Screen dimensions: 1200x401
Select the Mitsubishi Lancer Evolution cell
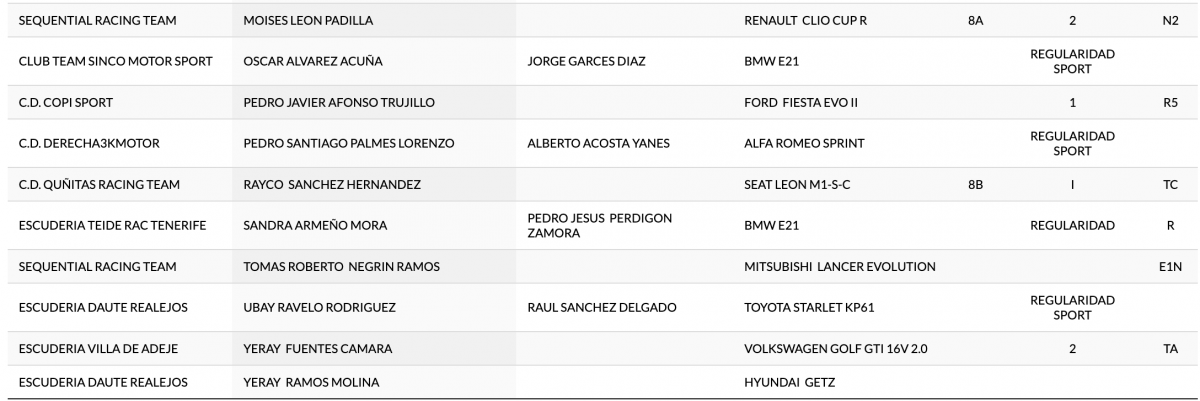click(x=840, y=266)
